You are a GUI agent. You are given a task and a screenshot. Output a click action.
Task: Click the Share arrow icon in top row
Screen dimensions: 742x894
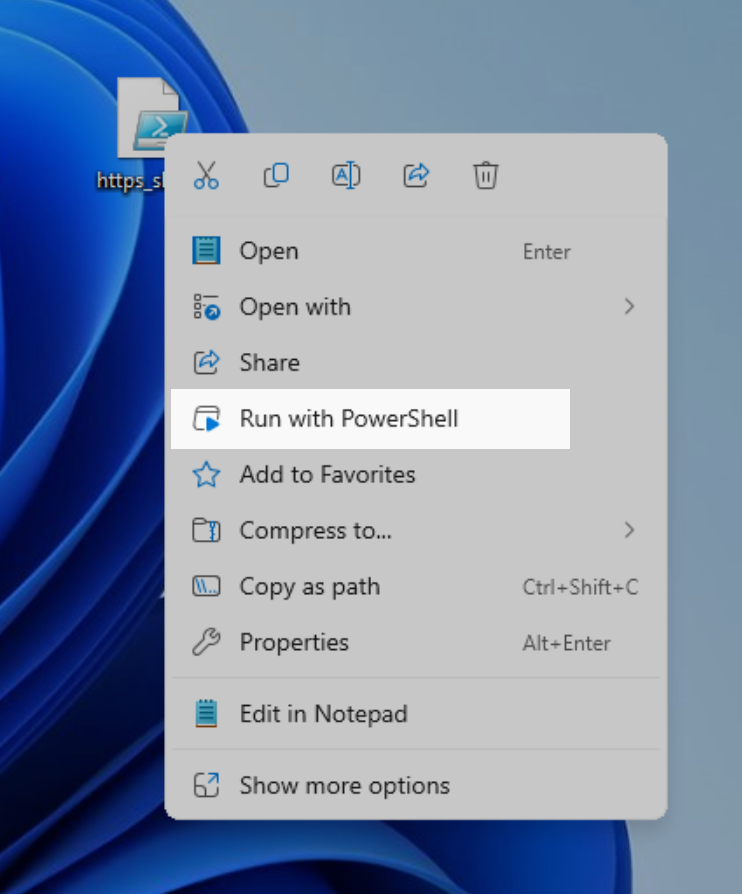pyautogui.click(x=416, y=176)
